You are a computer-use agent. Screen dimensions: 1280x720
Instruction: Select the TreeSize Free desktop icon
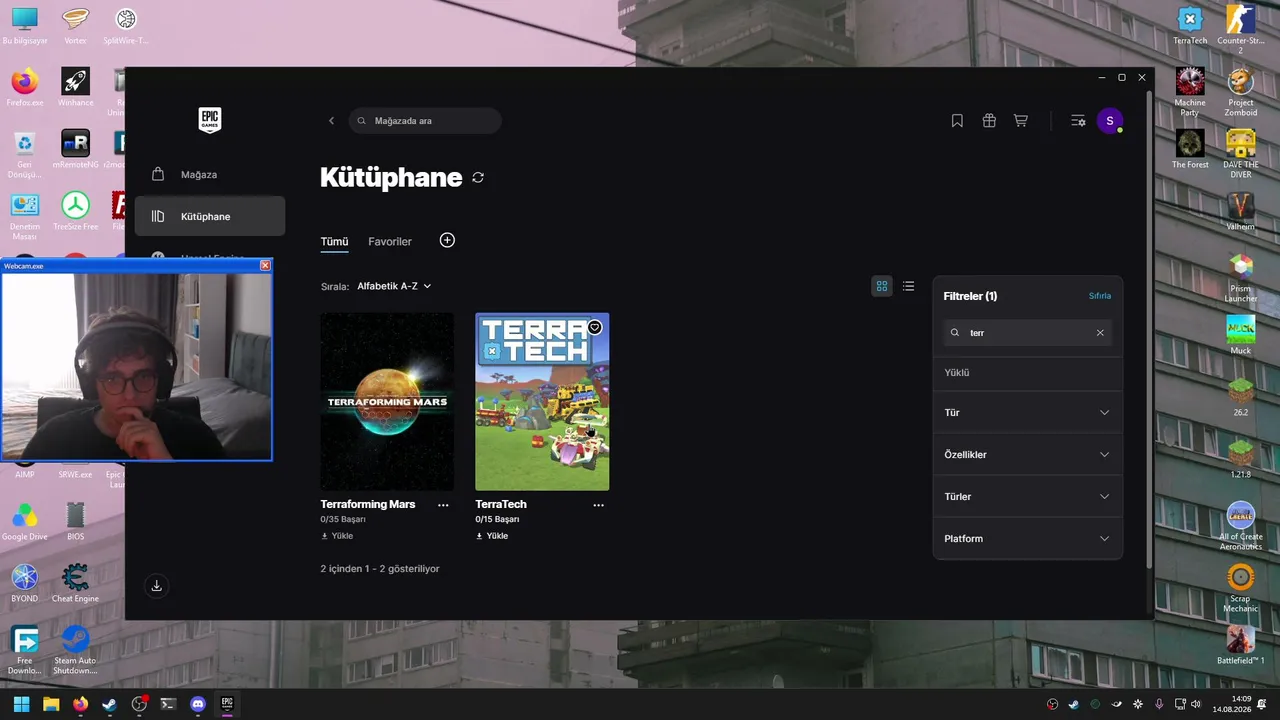tap(75, 211)
